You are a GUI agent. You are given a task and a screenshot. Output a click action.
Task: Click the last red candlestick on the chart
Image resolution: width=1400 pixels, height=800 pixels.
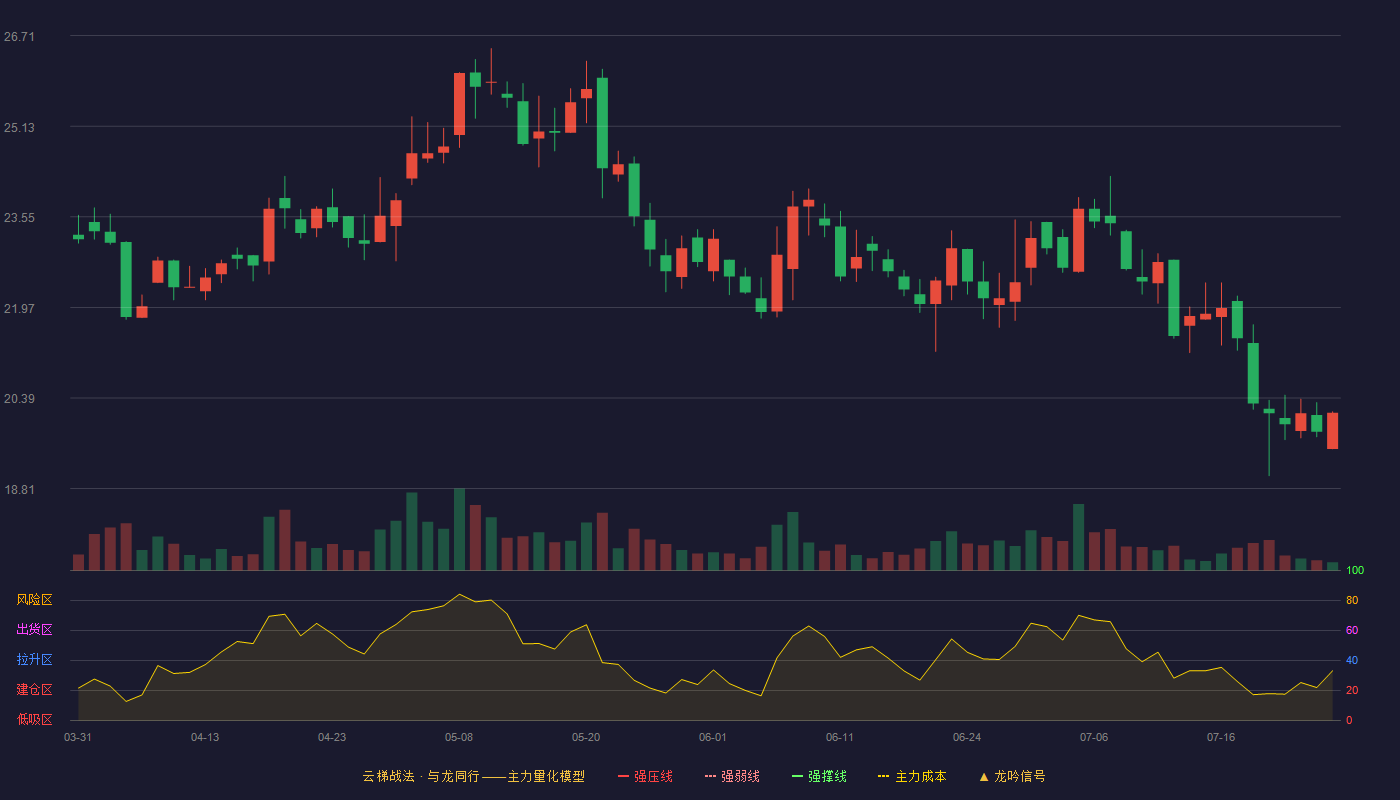click(x=1332, y=431)
